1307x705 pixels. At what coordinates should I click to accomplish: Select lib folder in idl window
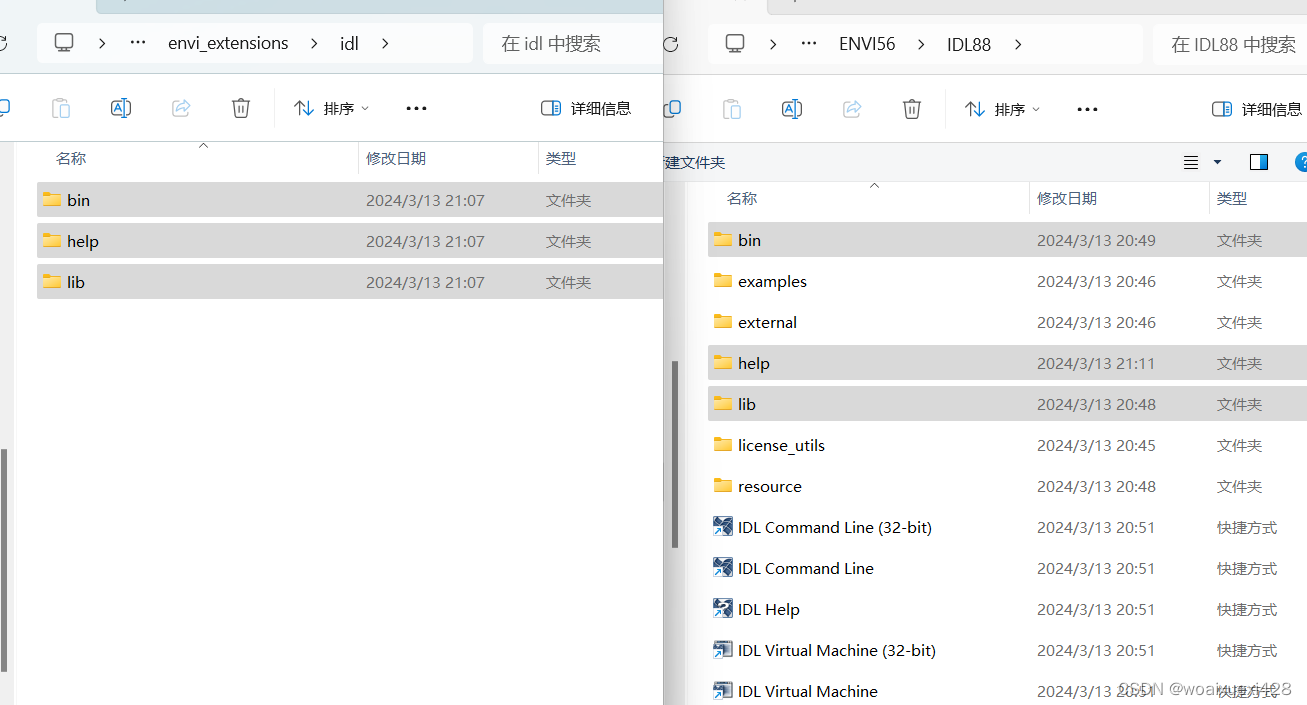click(349, 282)
